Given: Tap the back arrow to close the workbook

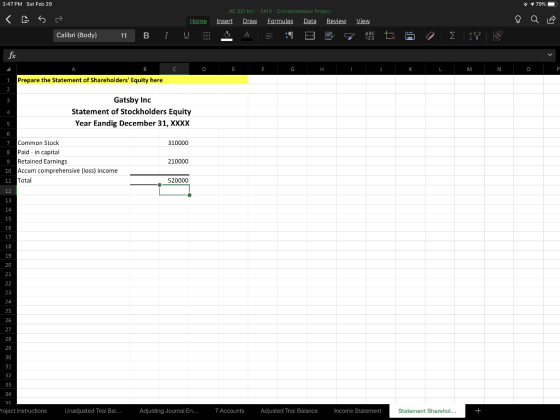Looking at the screenshot, I should (8, 19).
